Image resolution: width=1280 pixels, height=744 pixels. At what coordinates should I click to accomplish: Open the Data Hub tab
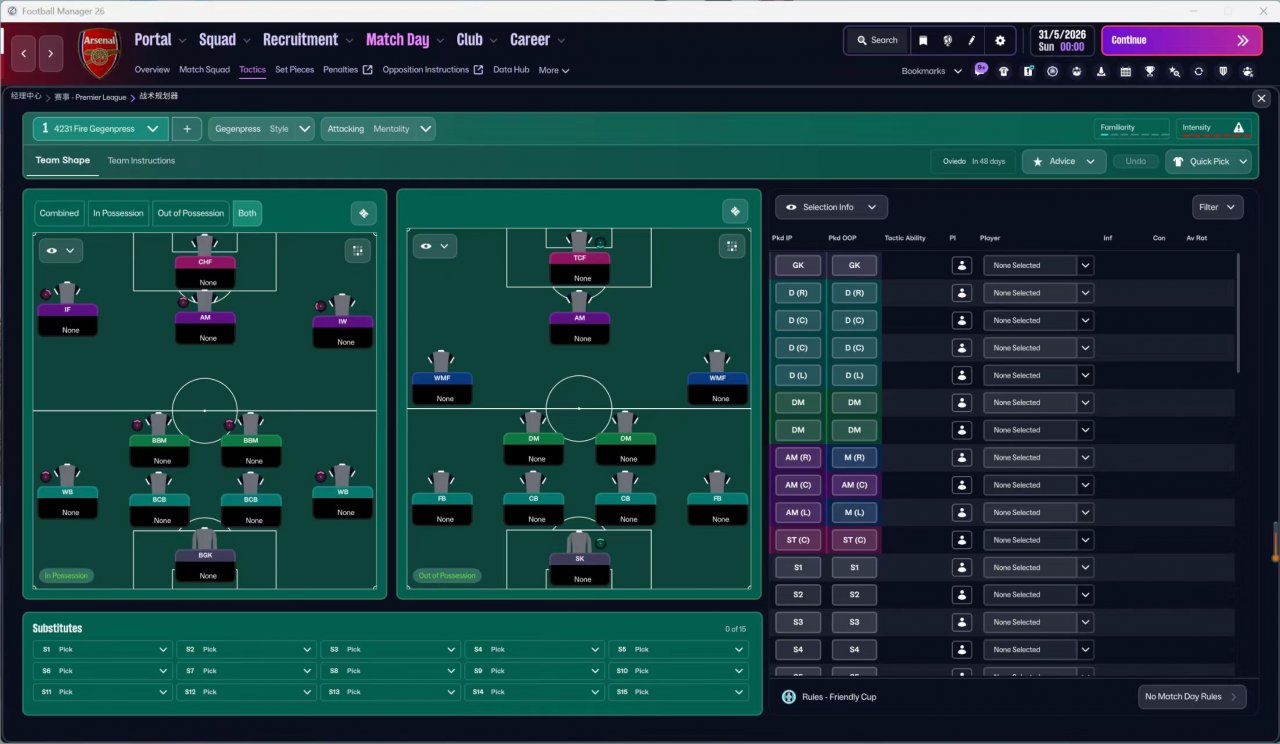pyautogui.click(x=511, y=70)
